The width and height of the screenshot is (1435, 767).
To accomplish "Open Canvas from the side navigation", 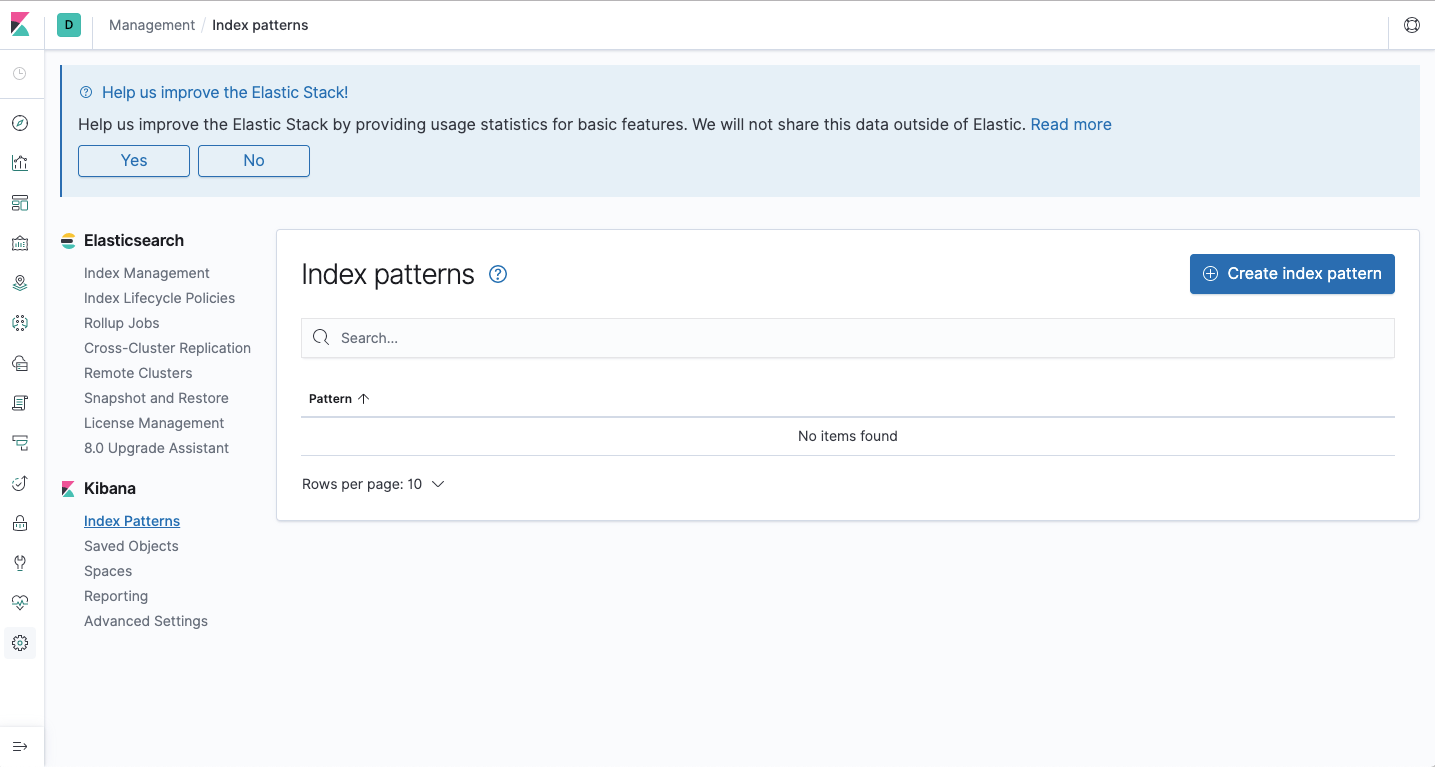I will 20,243.
